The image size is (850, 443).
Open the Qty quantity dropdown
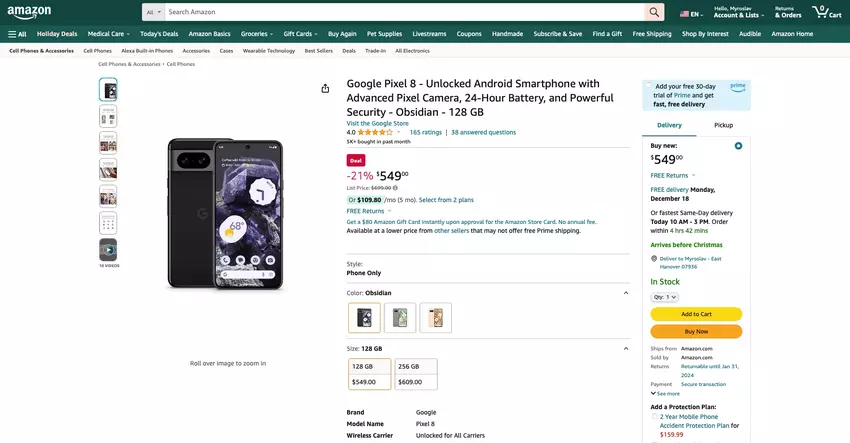tap(665, 297)
